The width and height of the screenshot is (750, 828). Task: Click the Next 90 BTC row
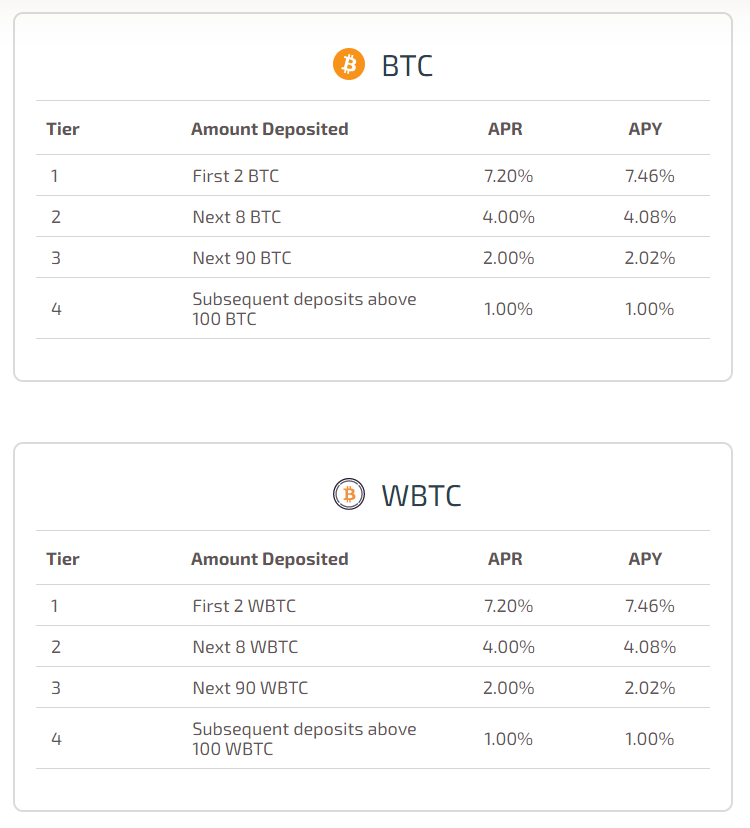pos(373,258)
